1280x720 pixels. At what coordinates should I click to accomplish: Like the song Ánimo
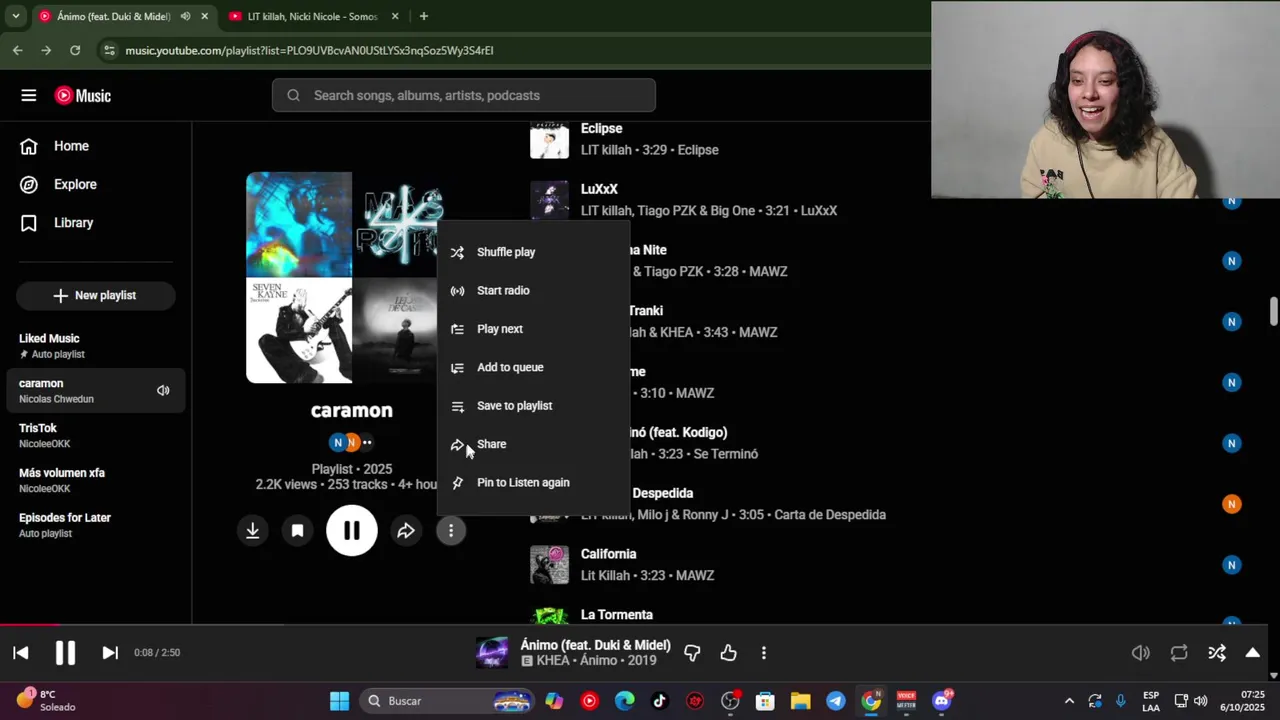tap(728, 653)
